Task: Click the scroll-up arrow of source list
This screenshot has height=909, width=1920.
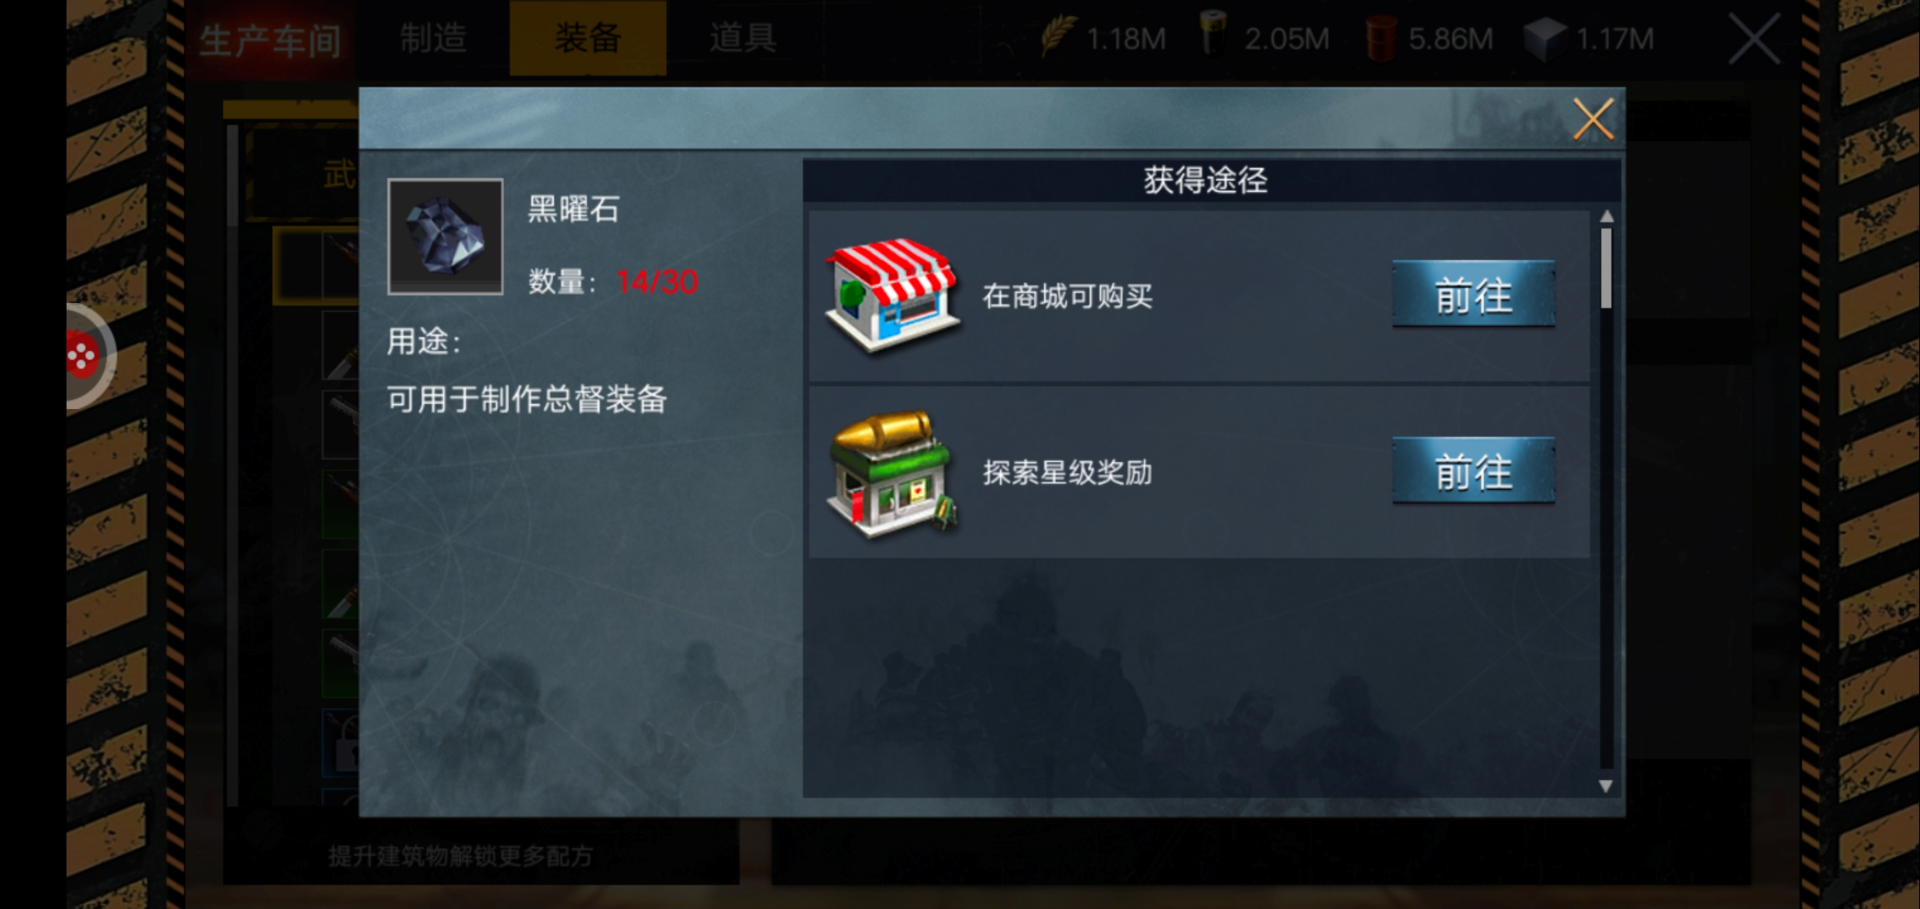Action: coord(1606,216)
